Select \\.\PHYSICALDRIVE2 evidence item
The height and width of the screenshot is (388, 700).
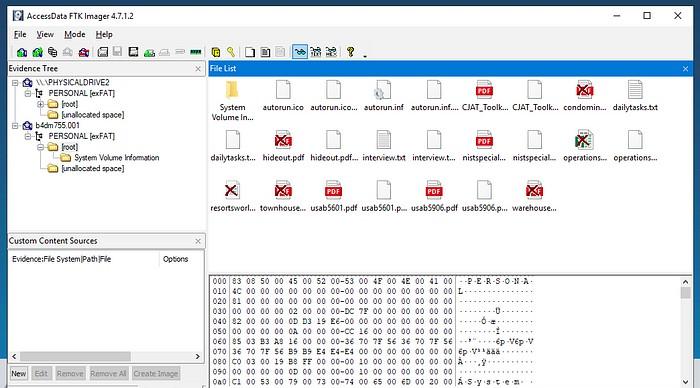pos(72,83)
